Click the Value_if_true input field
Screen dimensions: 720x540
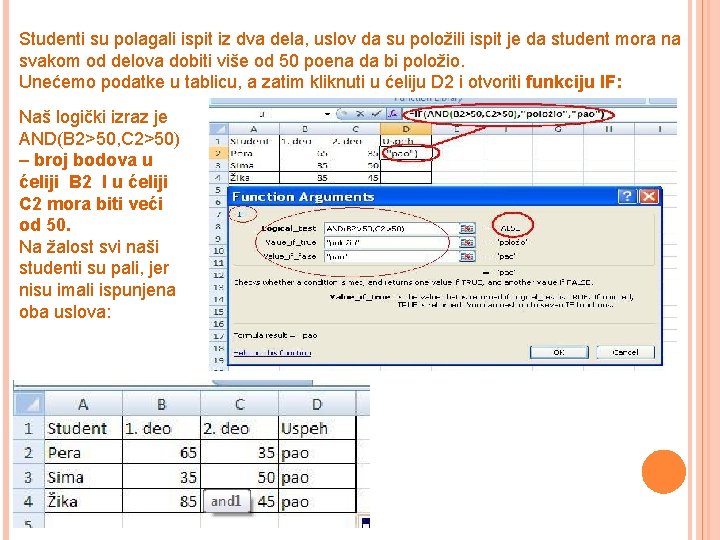391,242
